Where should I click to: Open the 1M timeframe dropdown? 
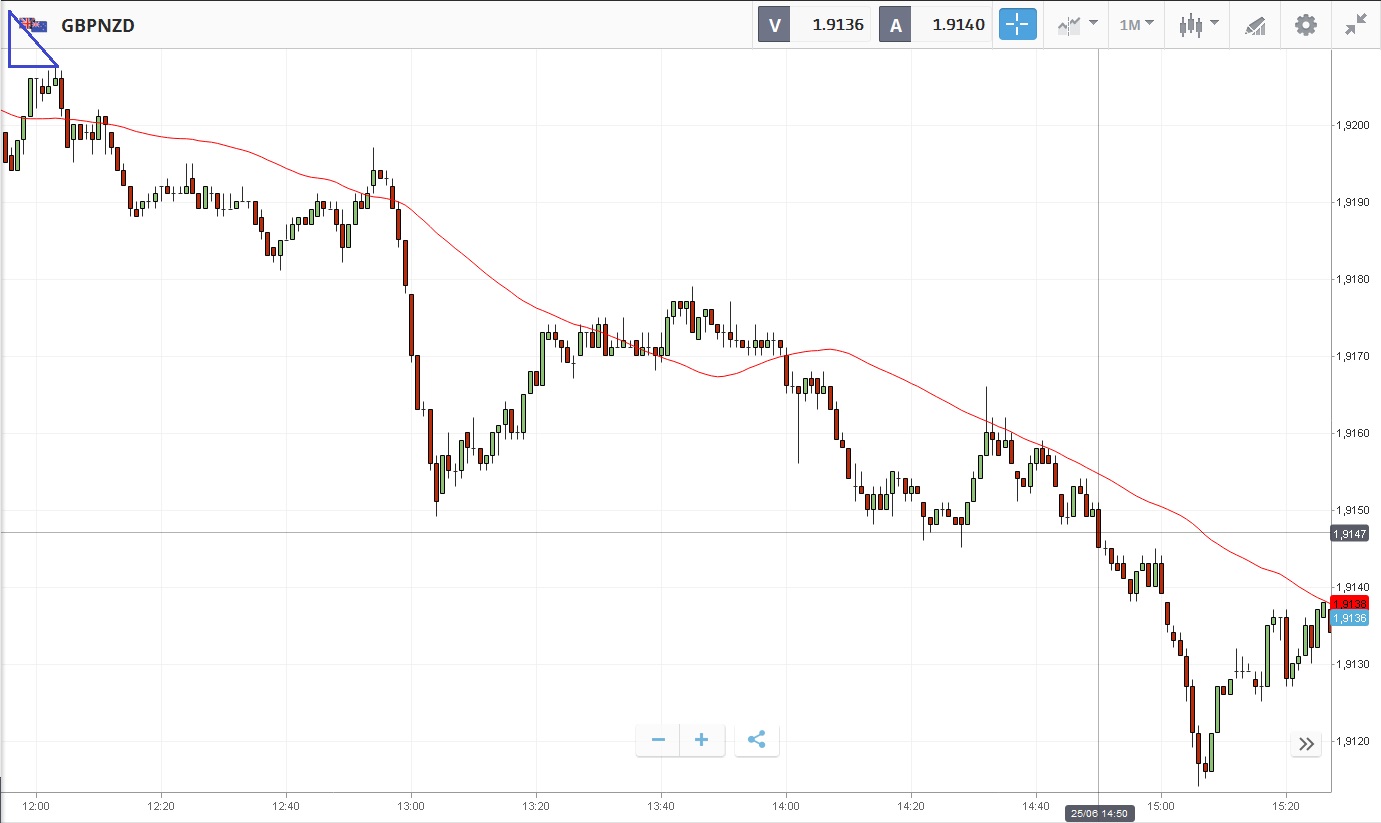tap(1136, 25)
